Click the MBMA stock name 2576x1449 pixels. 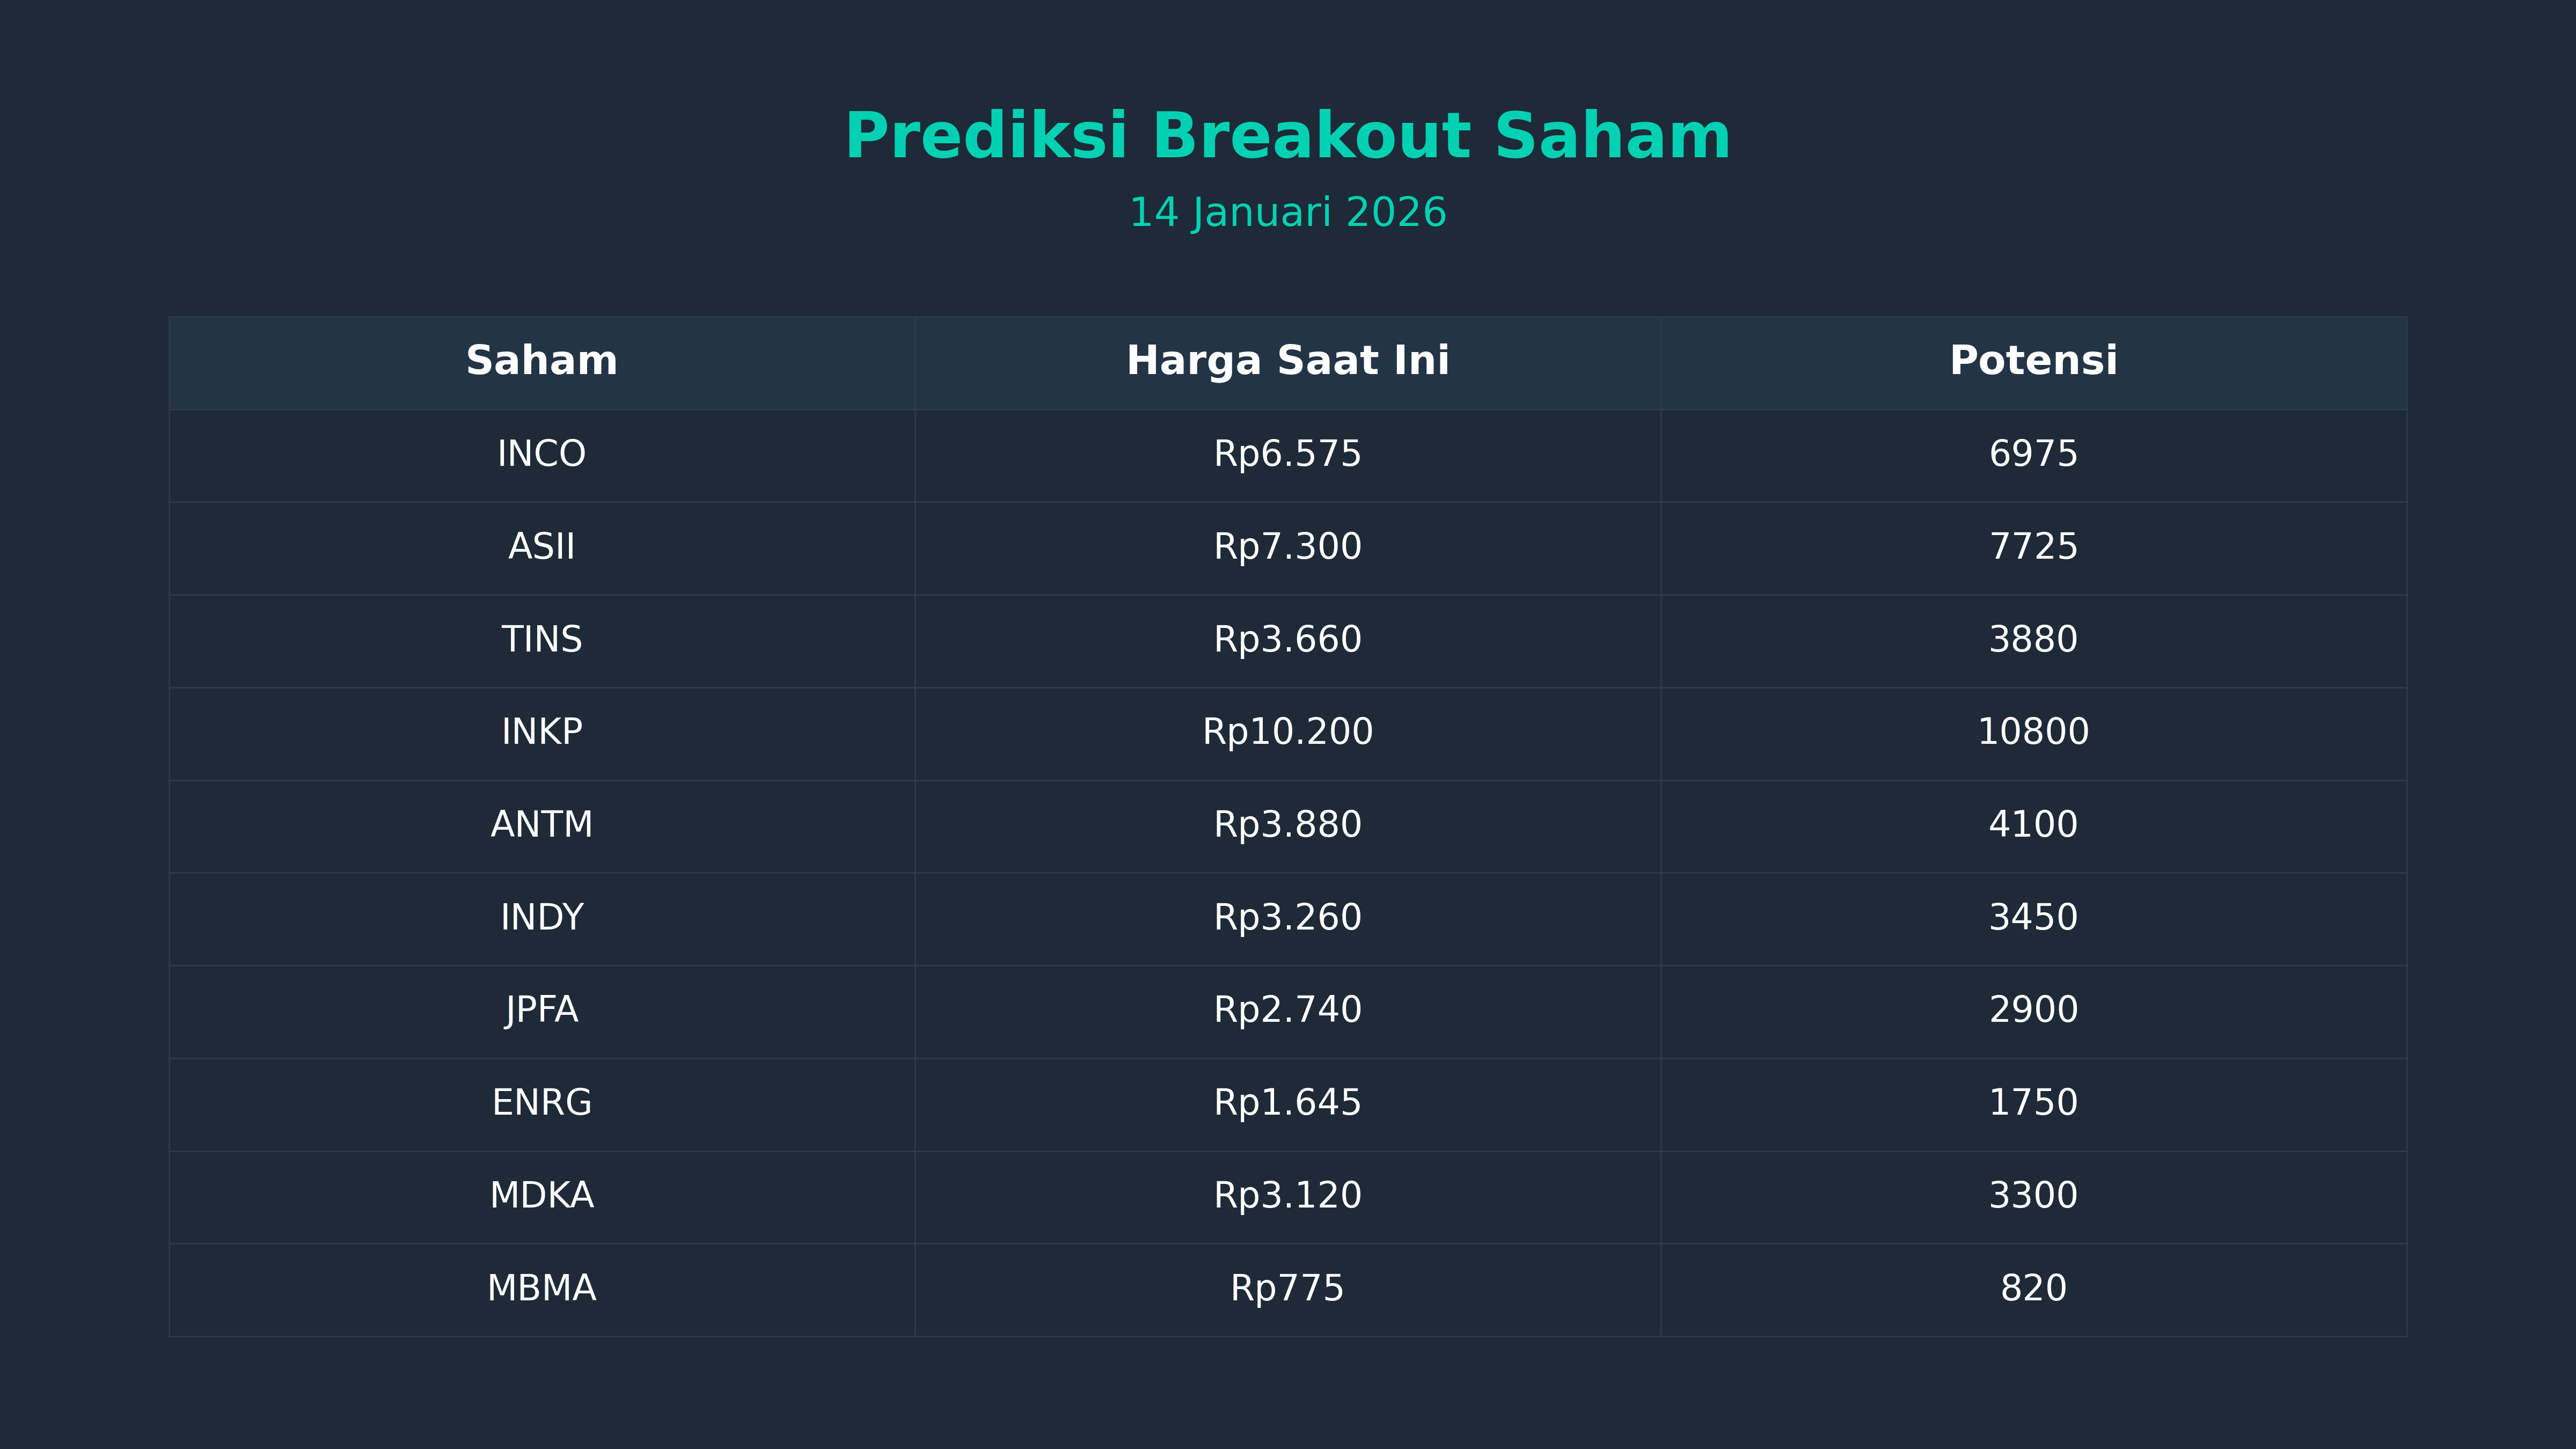(541, 1288)
